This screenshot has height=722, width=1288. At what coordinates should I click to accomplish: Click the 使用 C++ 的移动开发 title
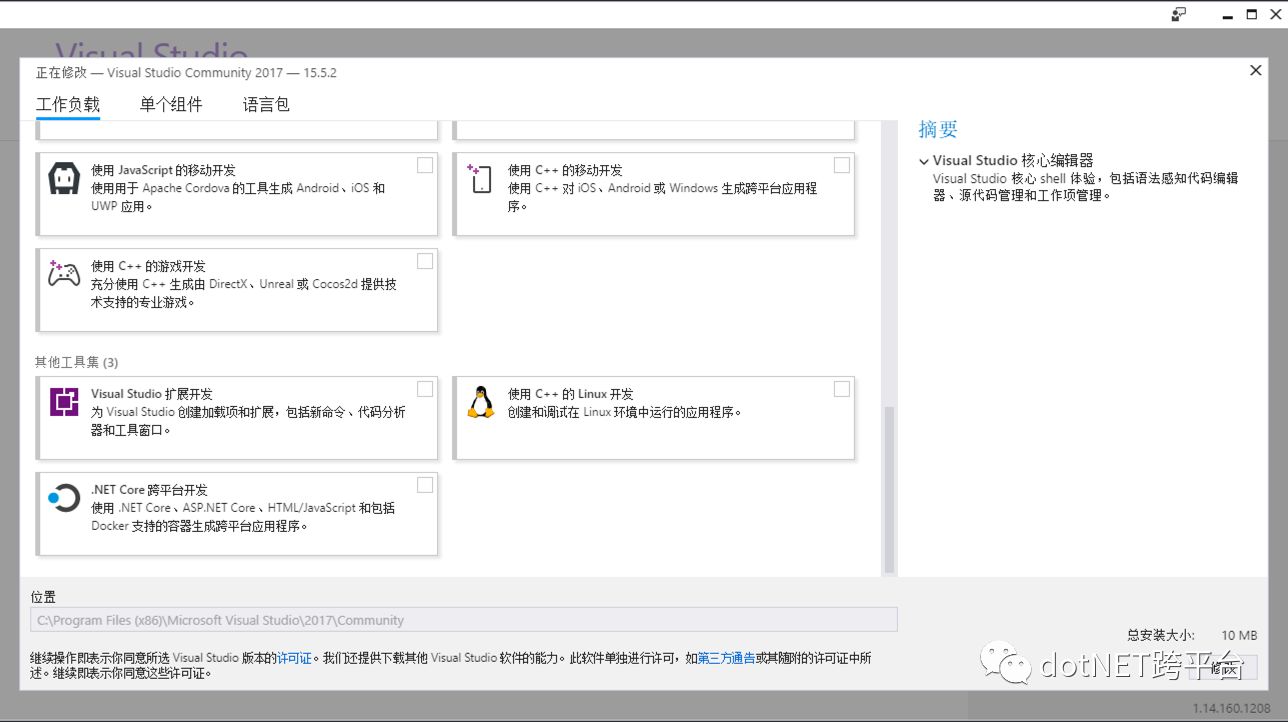[x=565, y=170]
